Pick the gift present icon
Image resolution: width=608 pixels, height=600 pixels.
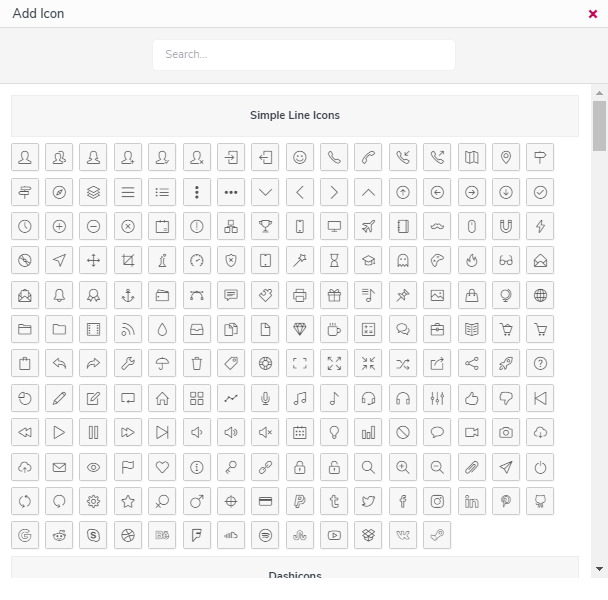(334, 295)
